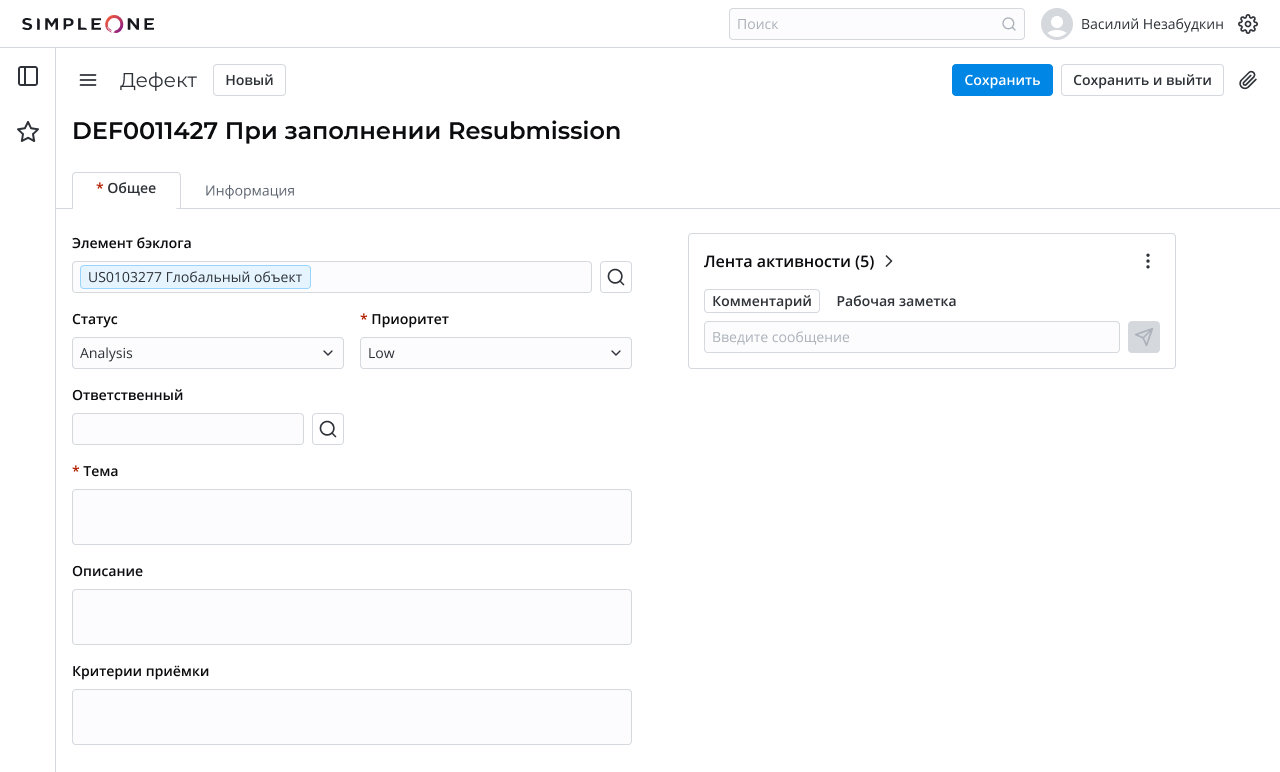1280x772 pixels.
Task: Toggle the sidebar panel icon
Action: (x=28, y=76)
